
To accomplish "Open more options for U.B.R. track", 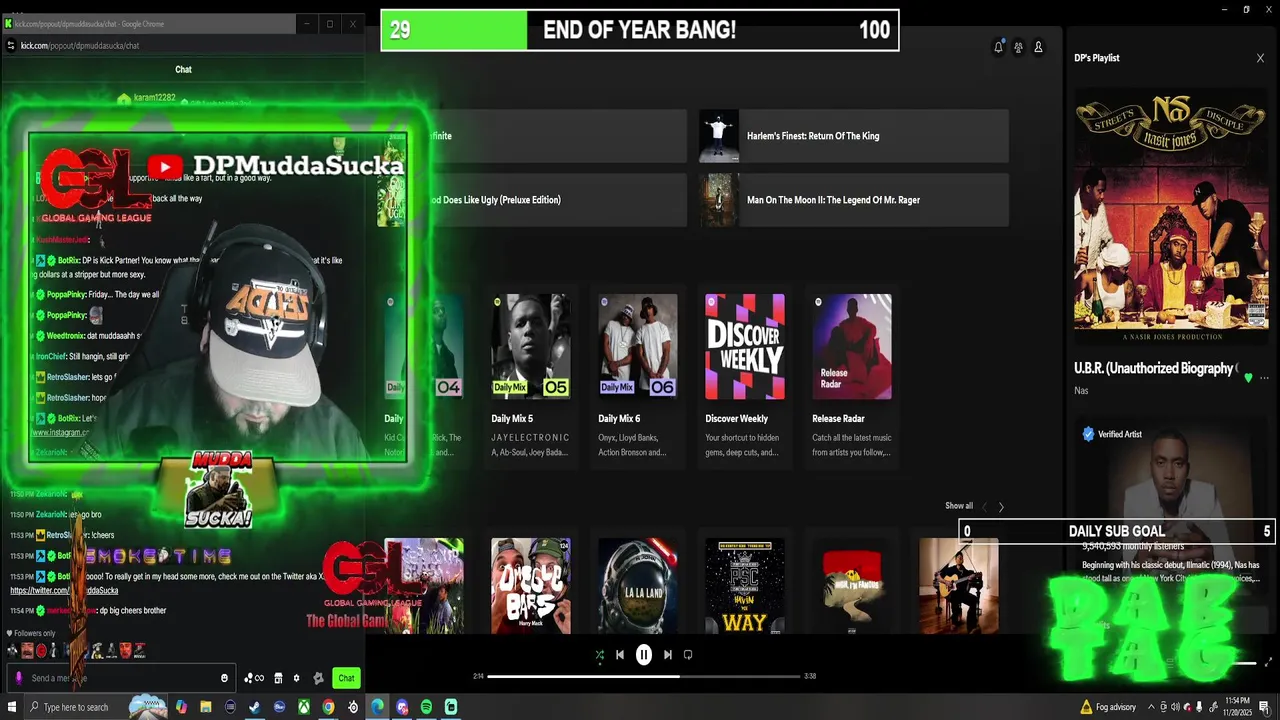I will pyautogui.click(x=1264, y=378).
